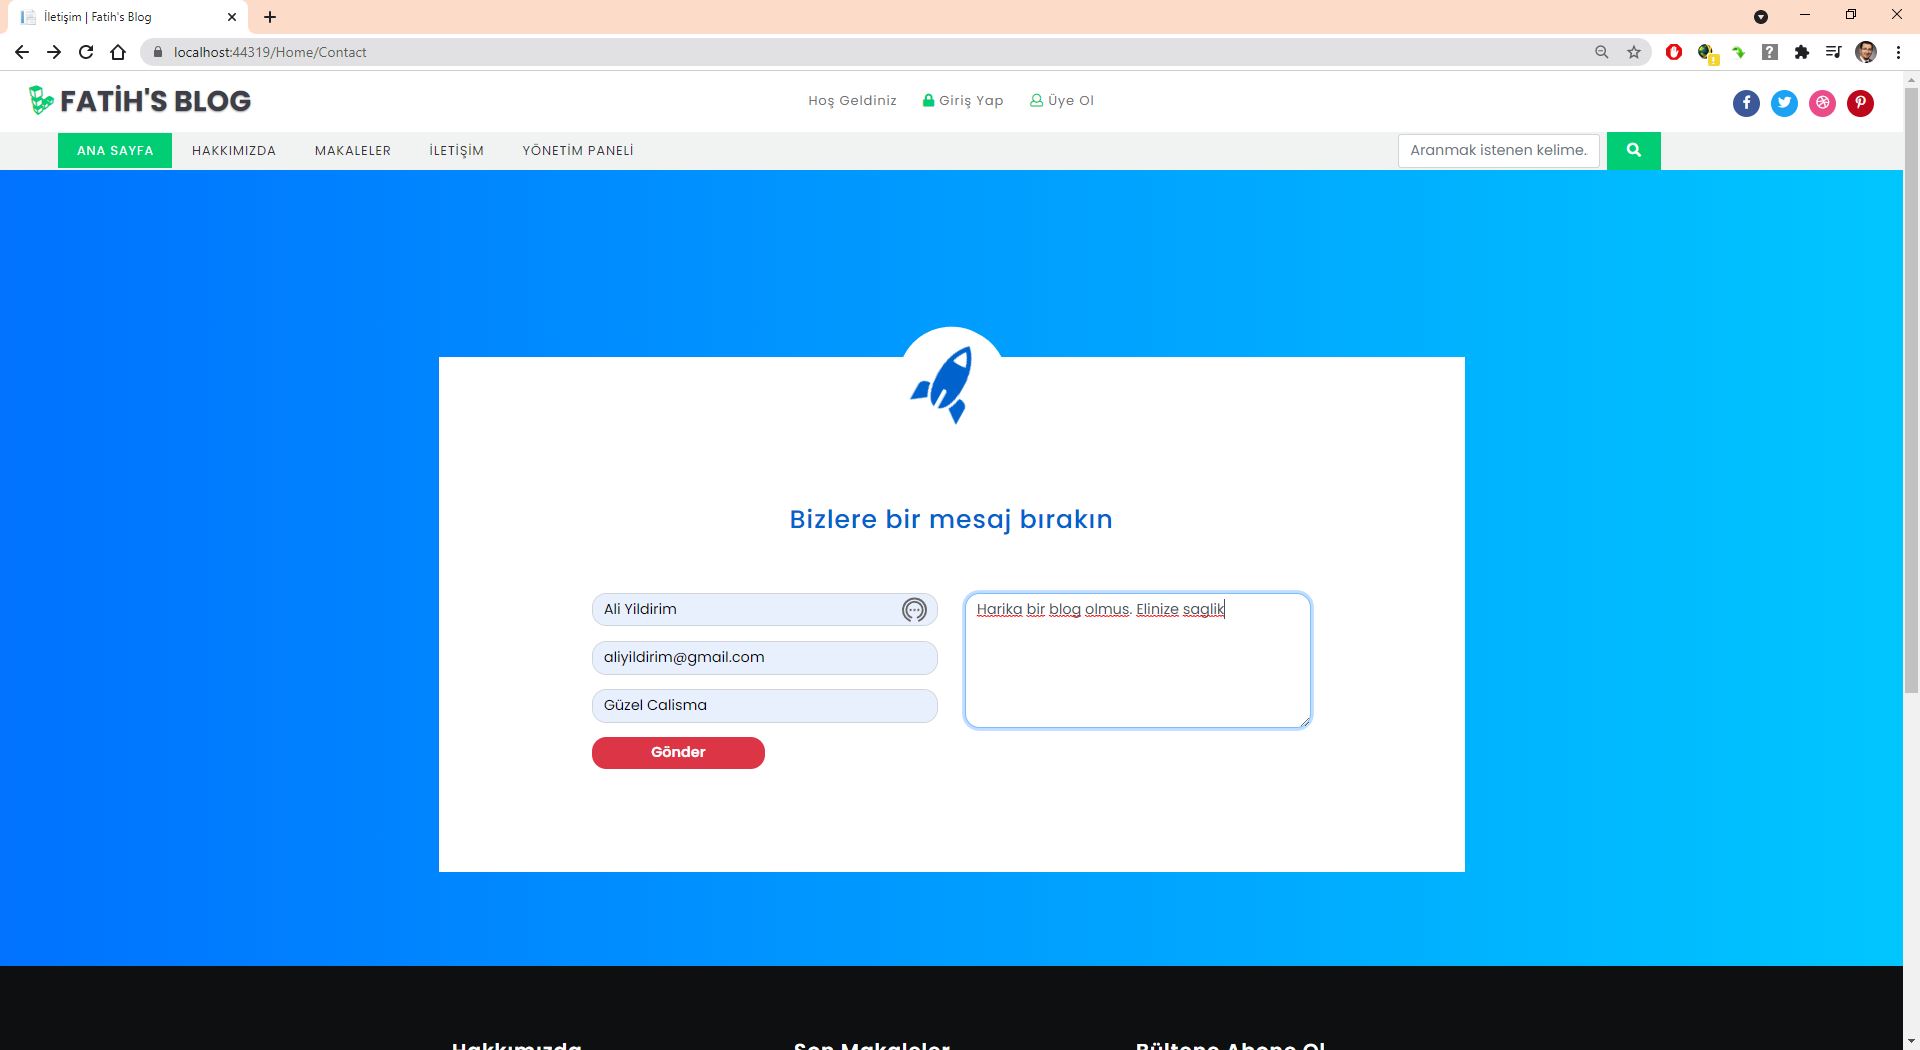
Task: Open the zoom magnifier in address bar
Action: click(1602, 52)
